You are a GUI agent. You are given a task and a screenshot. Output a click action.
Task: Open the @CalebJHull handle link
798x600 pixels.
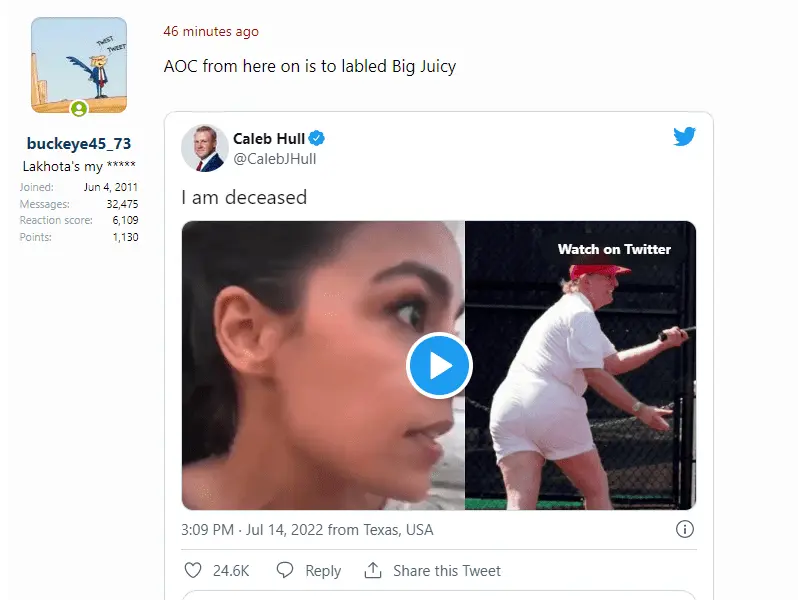(x=275, y=159)
